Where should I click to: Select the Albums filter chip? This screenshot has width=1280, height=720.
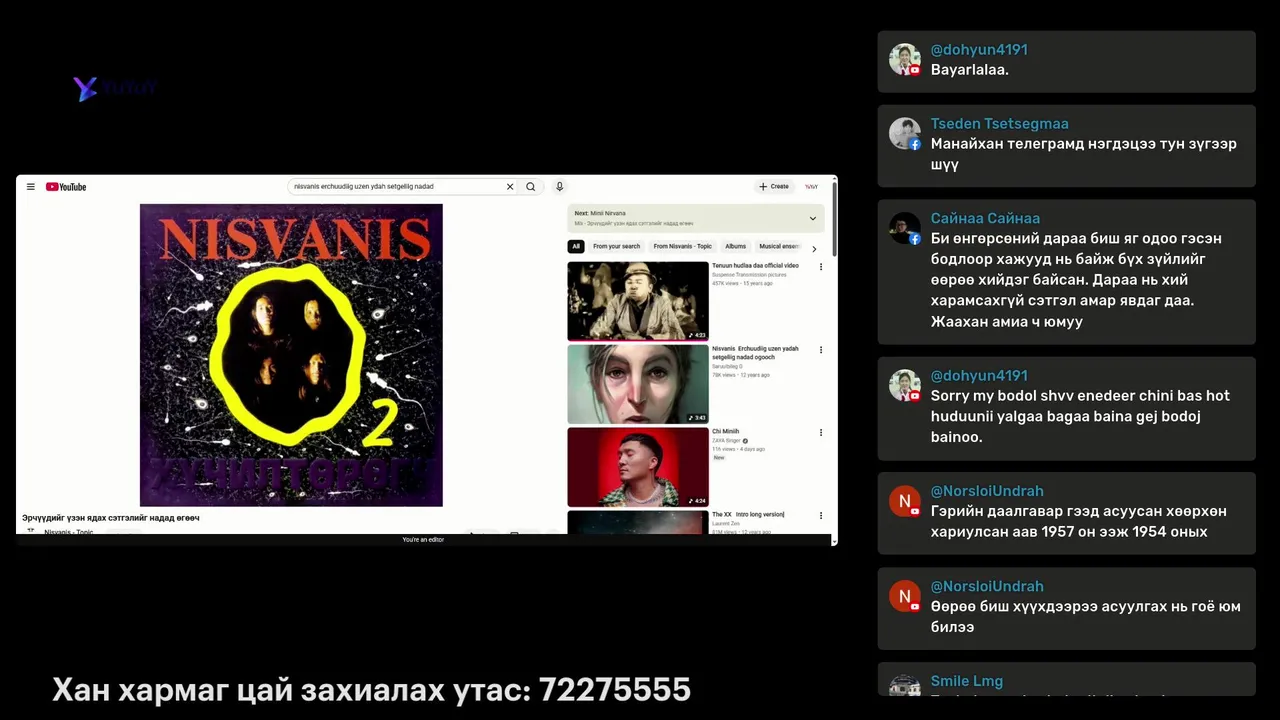[x=735, y=246]
